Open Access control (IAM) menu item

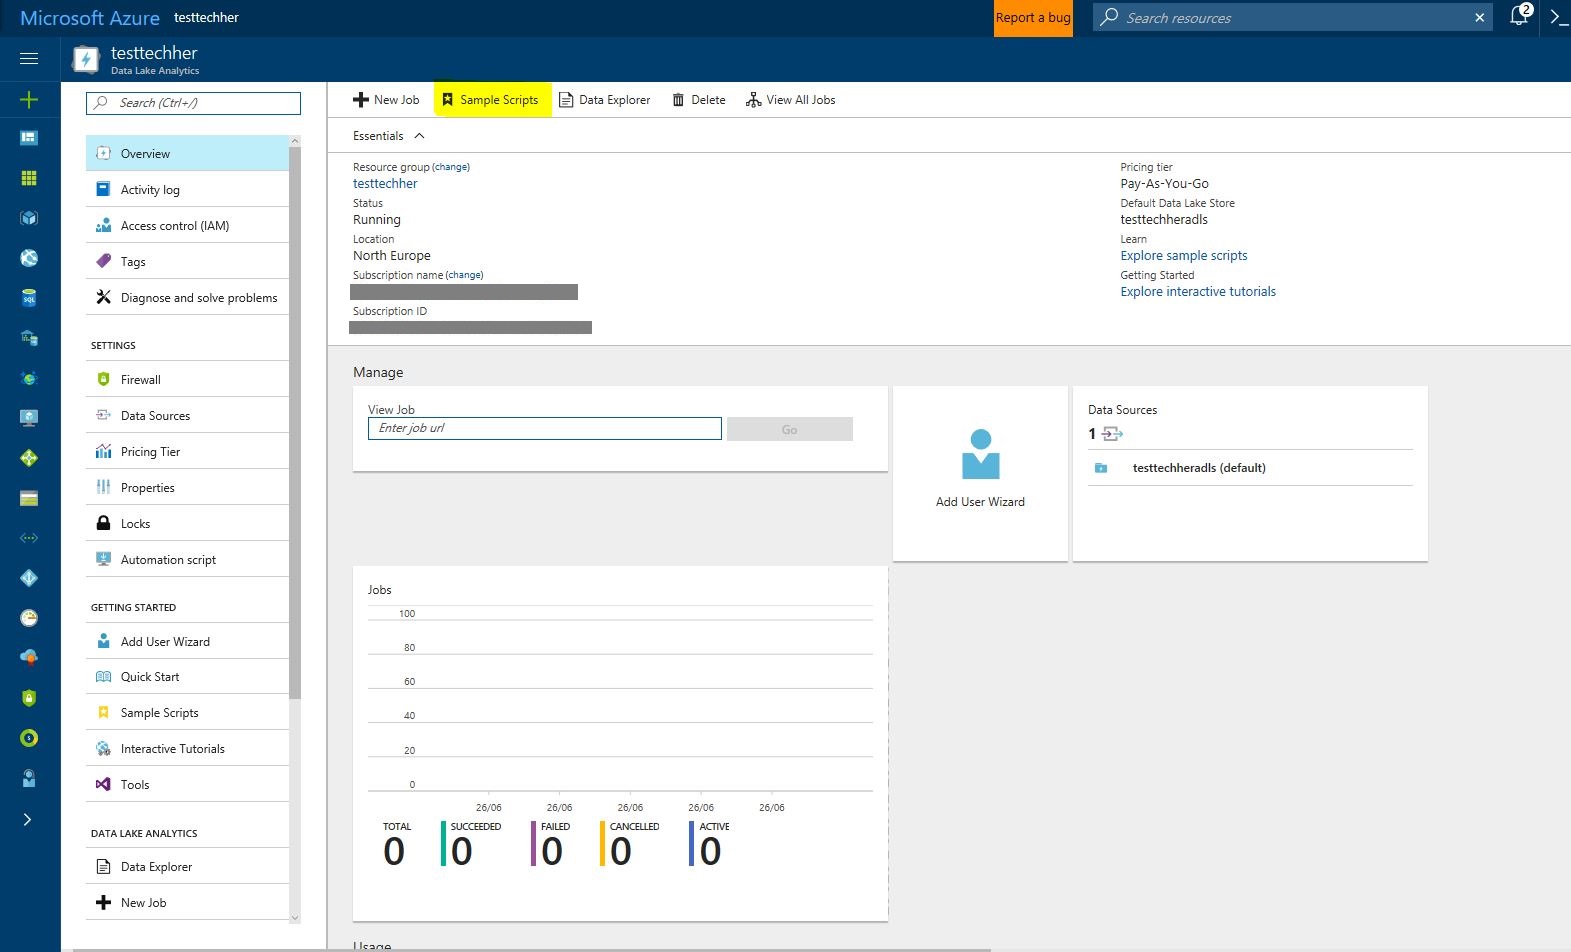click(x=187, y=225)
